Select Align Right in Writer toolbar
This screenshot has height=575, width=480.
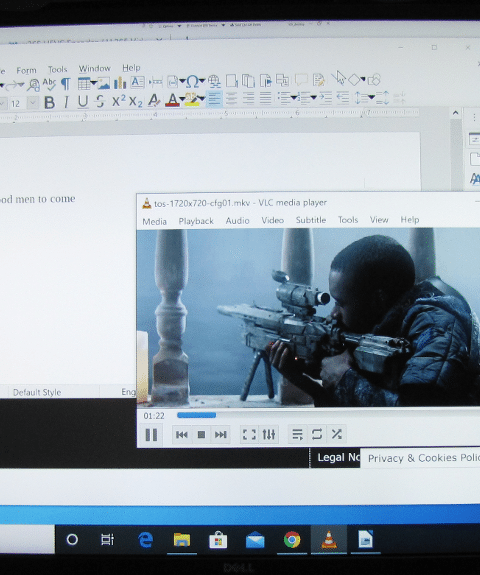[248, 98]
